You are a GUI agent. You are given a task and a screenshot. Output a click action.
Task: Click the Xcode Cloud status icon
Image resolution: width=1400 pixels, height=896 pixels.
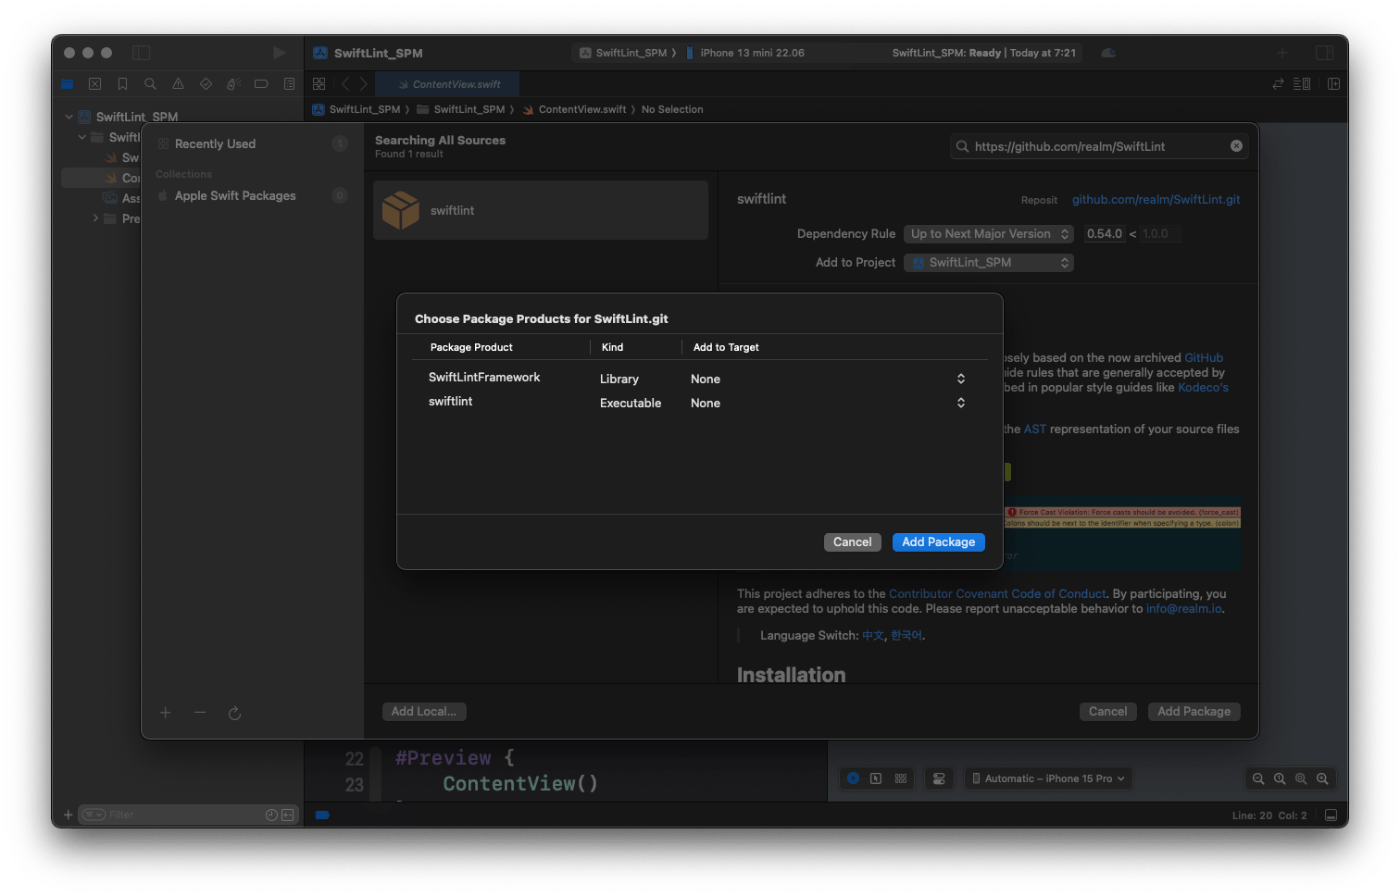1108,53
